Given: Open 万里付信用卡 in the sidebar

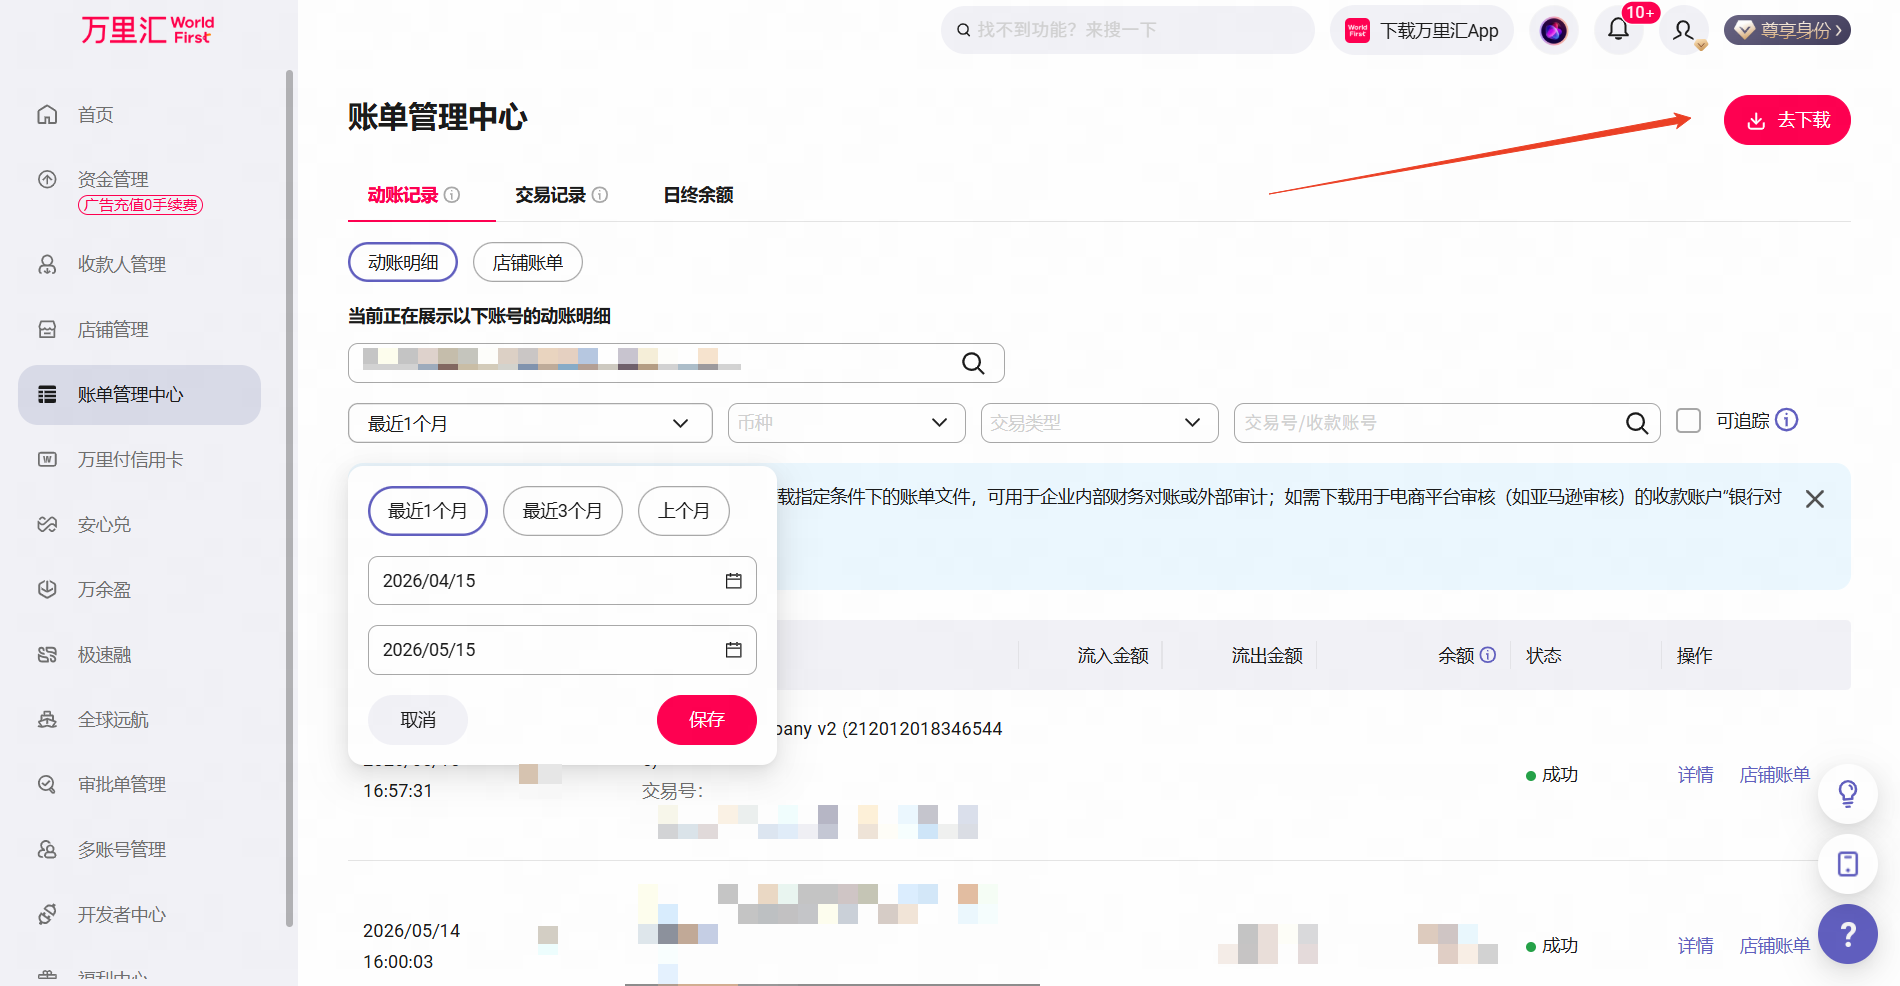Looking at the screenshot, I should (x=131, y=460).
